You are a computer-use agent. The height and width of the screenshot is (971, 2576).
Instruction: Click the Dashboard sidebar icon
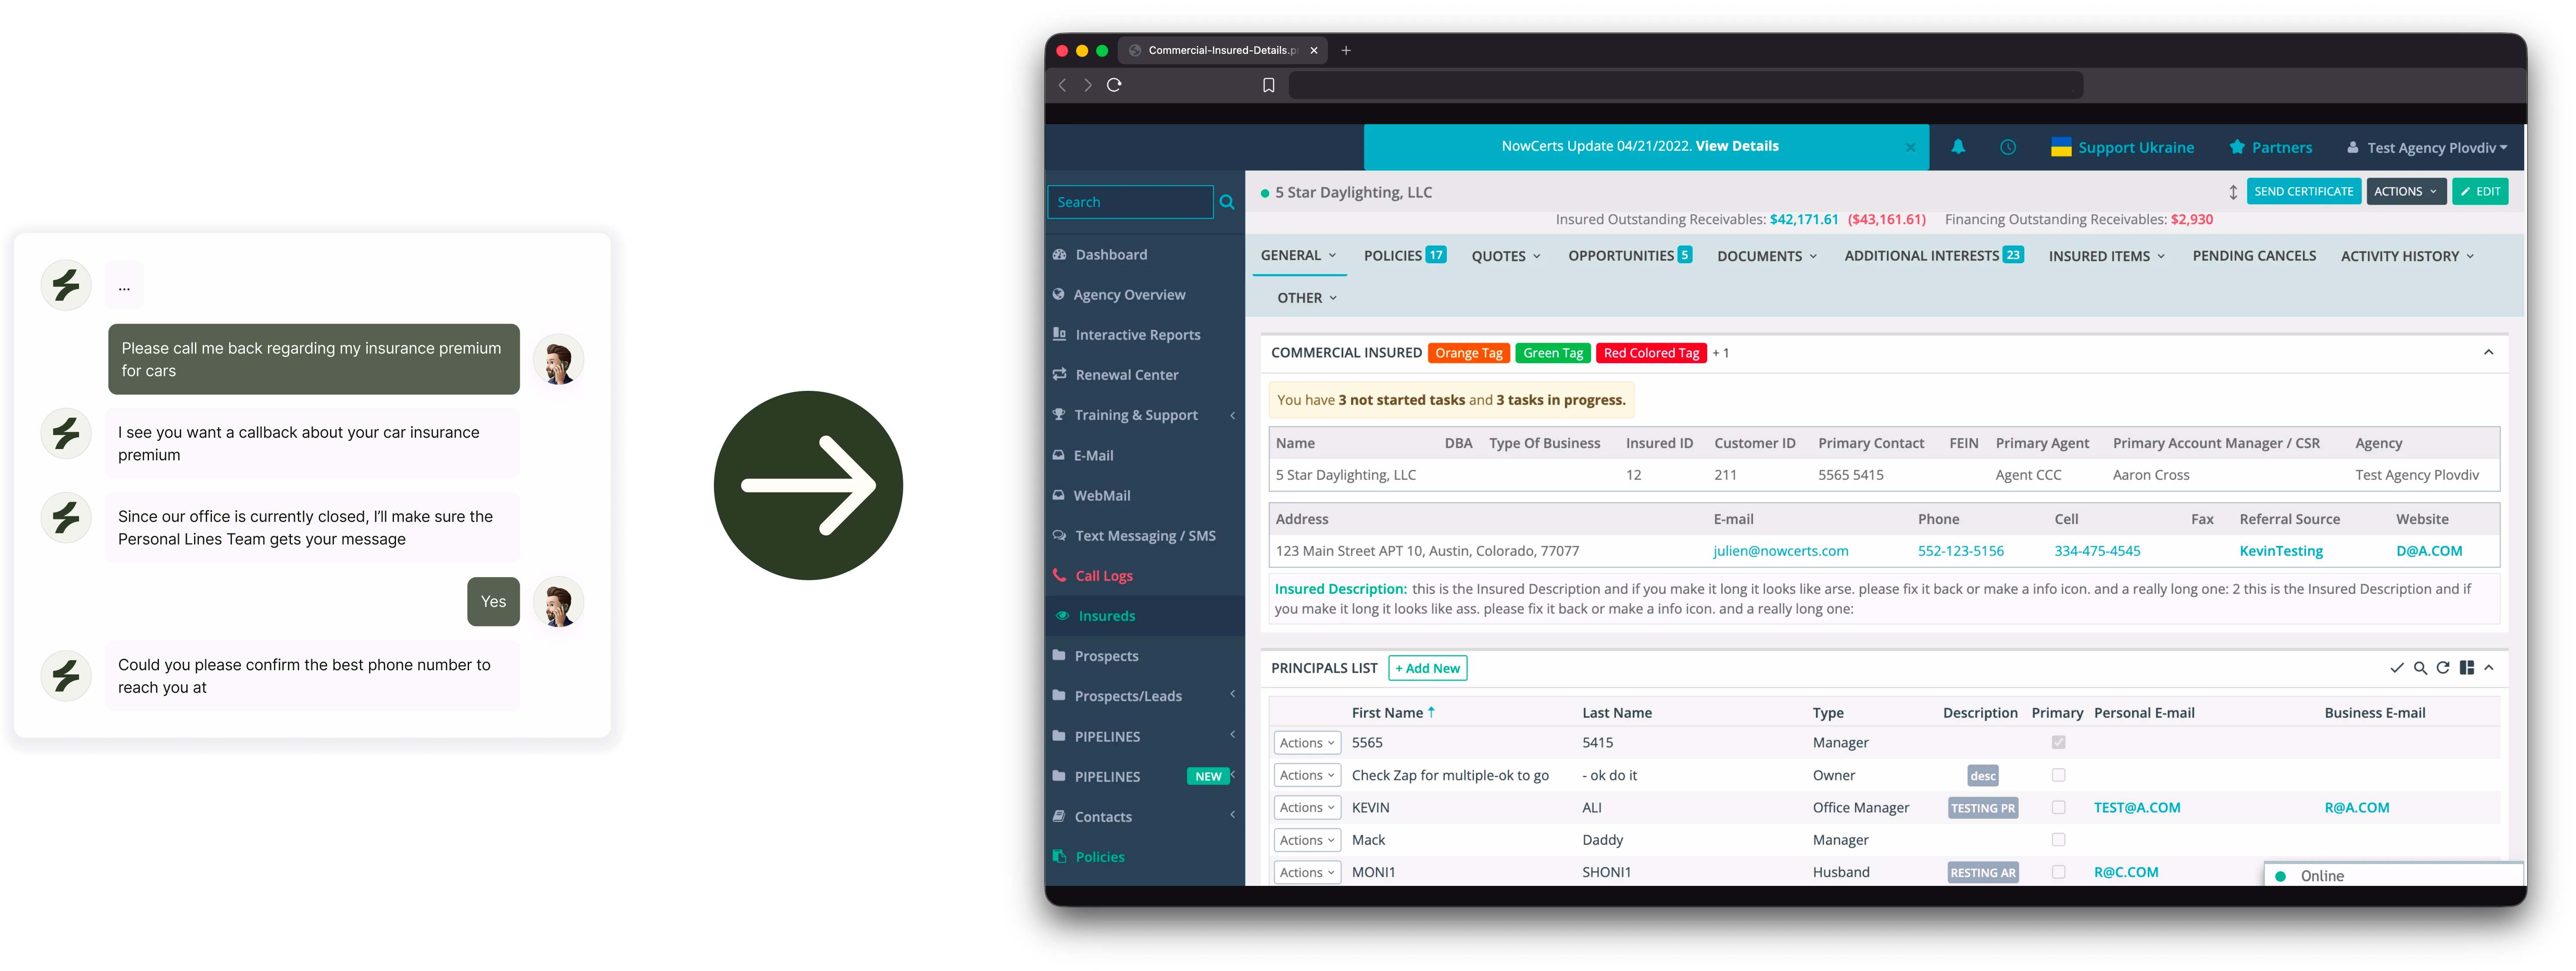(1060, 255)
